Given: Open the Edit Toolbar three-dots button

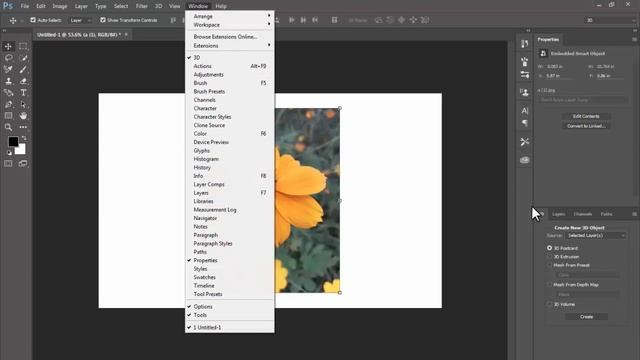Looking at the screenshot, I should (x=23, y=127).
